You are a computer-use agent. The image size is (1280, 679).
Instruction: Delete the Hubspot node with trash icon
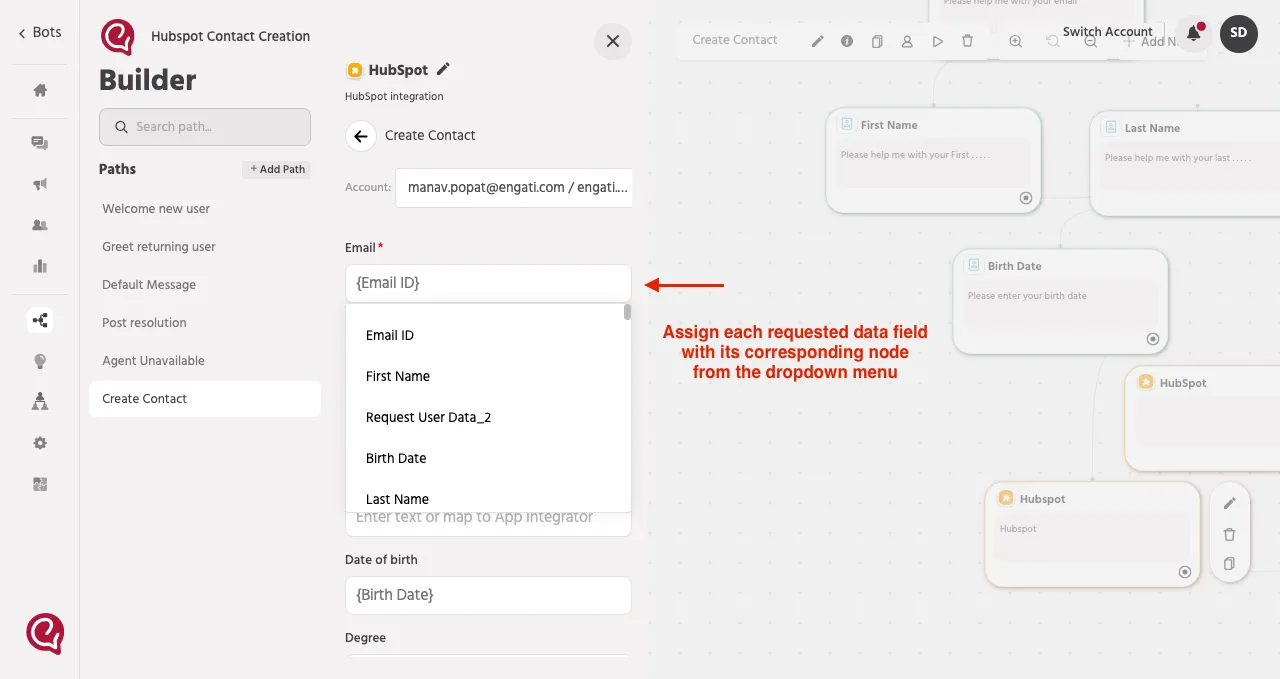[x=1230, y=535]
